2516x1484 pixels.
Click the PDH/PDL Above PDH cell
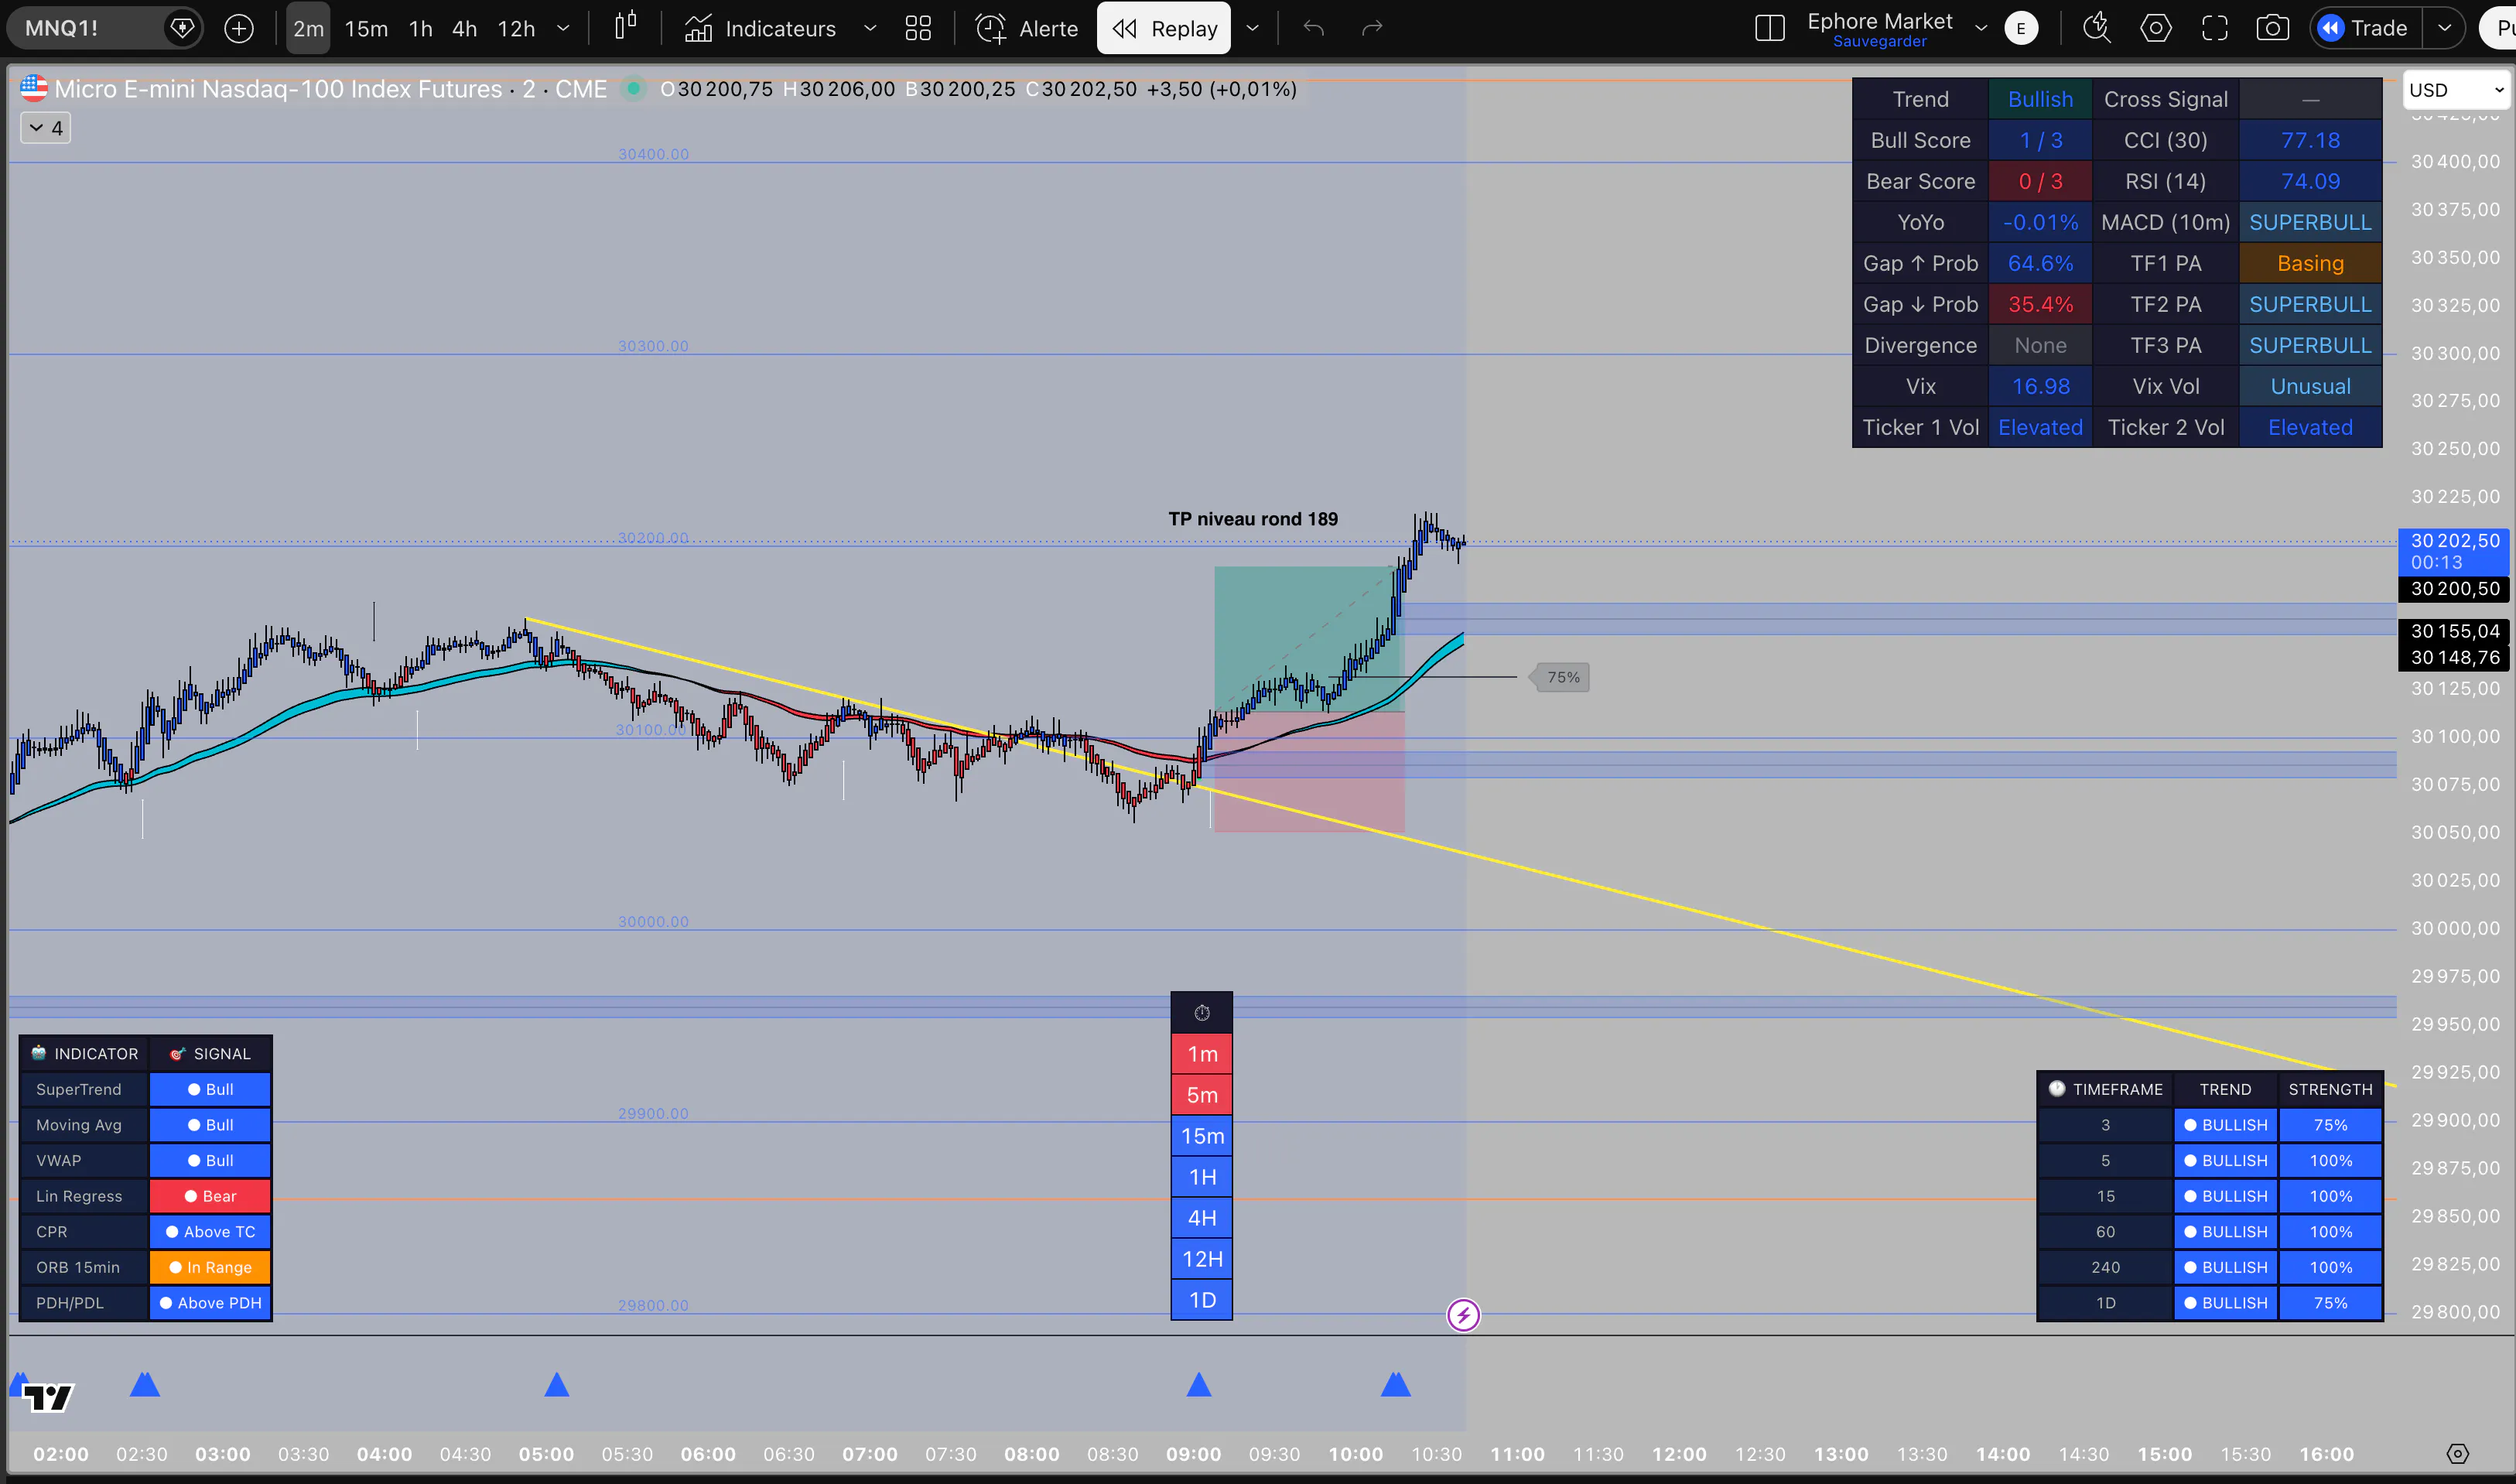[210, 1303]
